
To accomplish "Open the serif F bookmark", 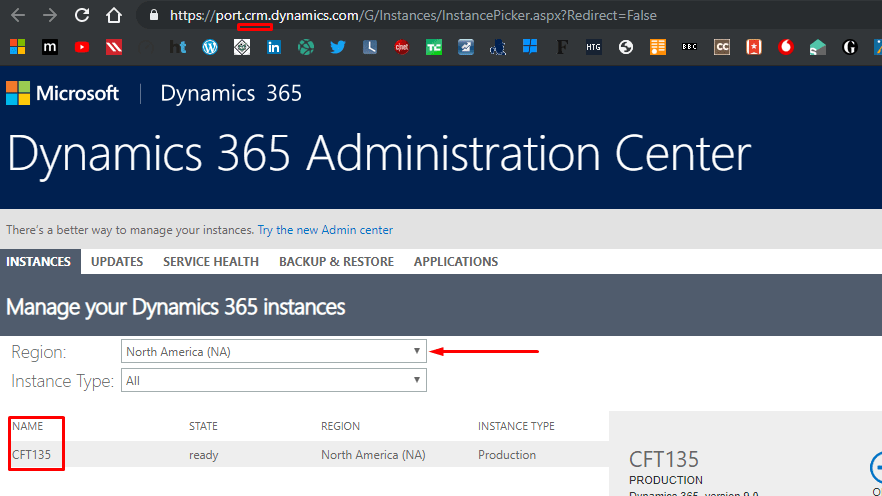I will tap(561, 47).
